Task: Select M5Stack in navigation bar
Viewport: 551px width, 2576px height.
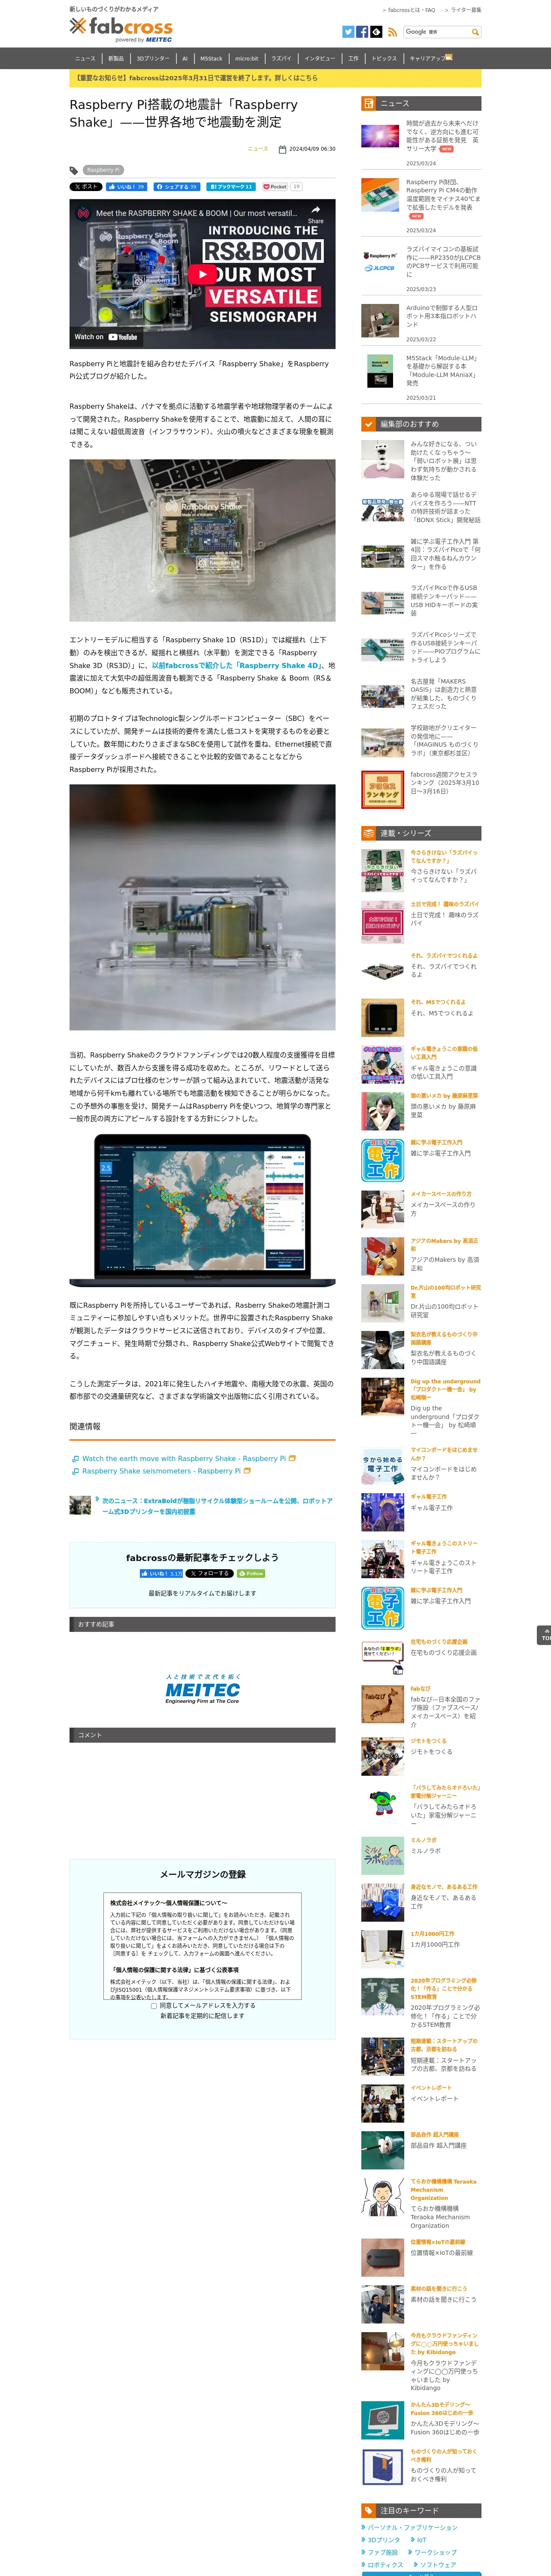Action: point(211,58)
